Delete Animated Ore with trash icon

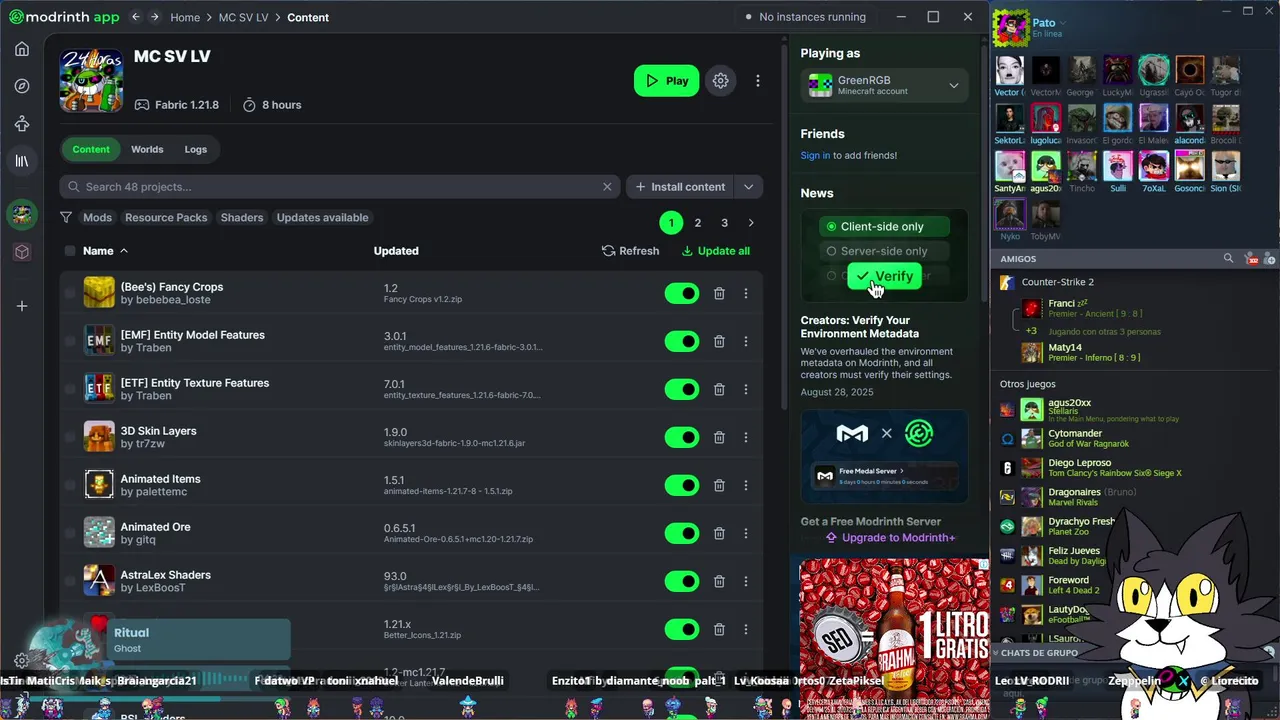click(x=719, y=533)
